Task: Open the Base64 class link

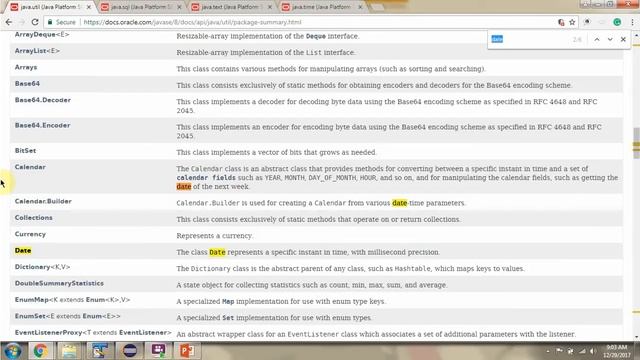Action: pyautogui.click(x=27, y=84)
